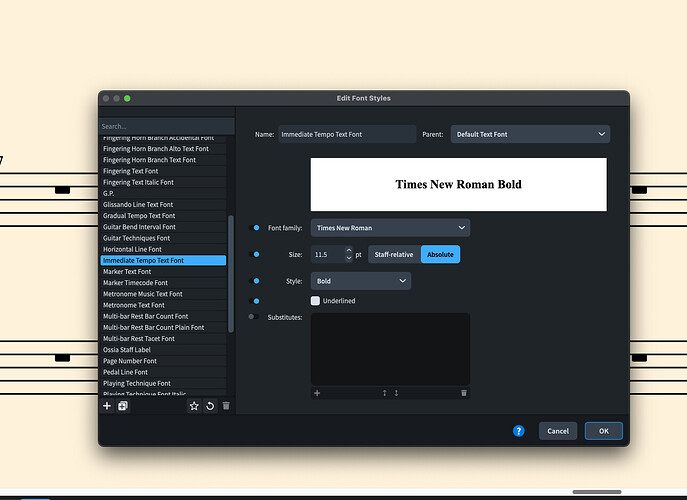Add a new font style with plus icon
Viewport: 687px width, 500px height.
pos(106,406)
